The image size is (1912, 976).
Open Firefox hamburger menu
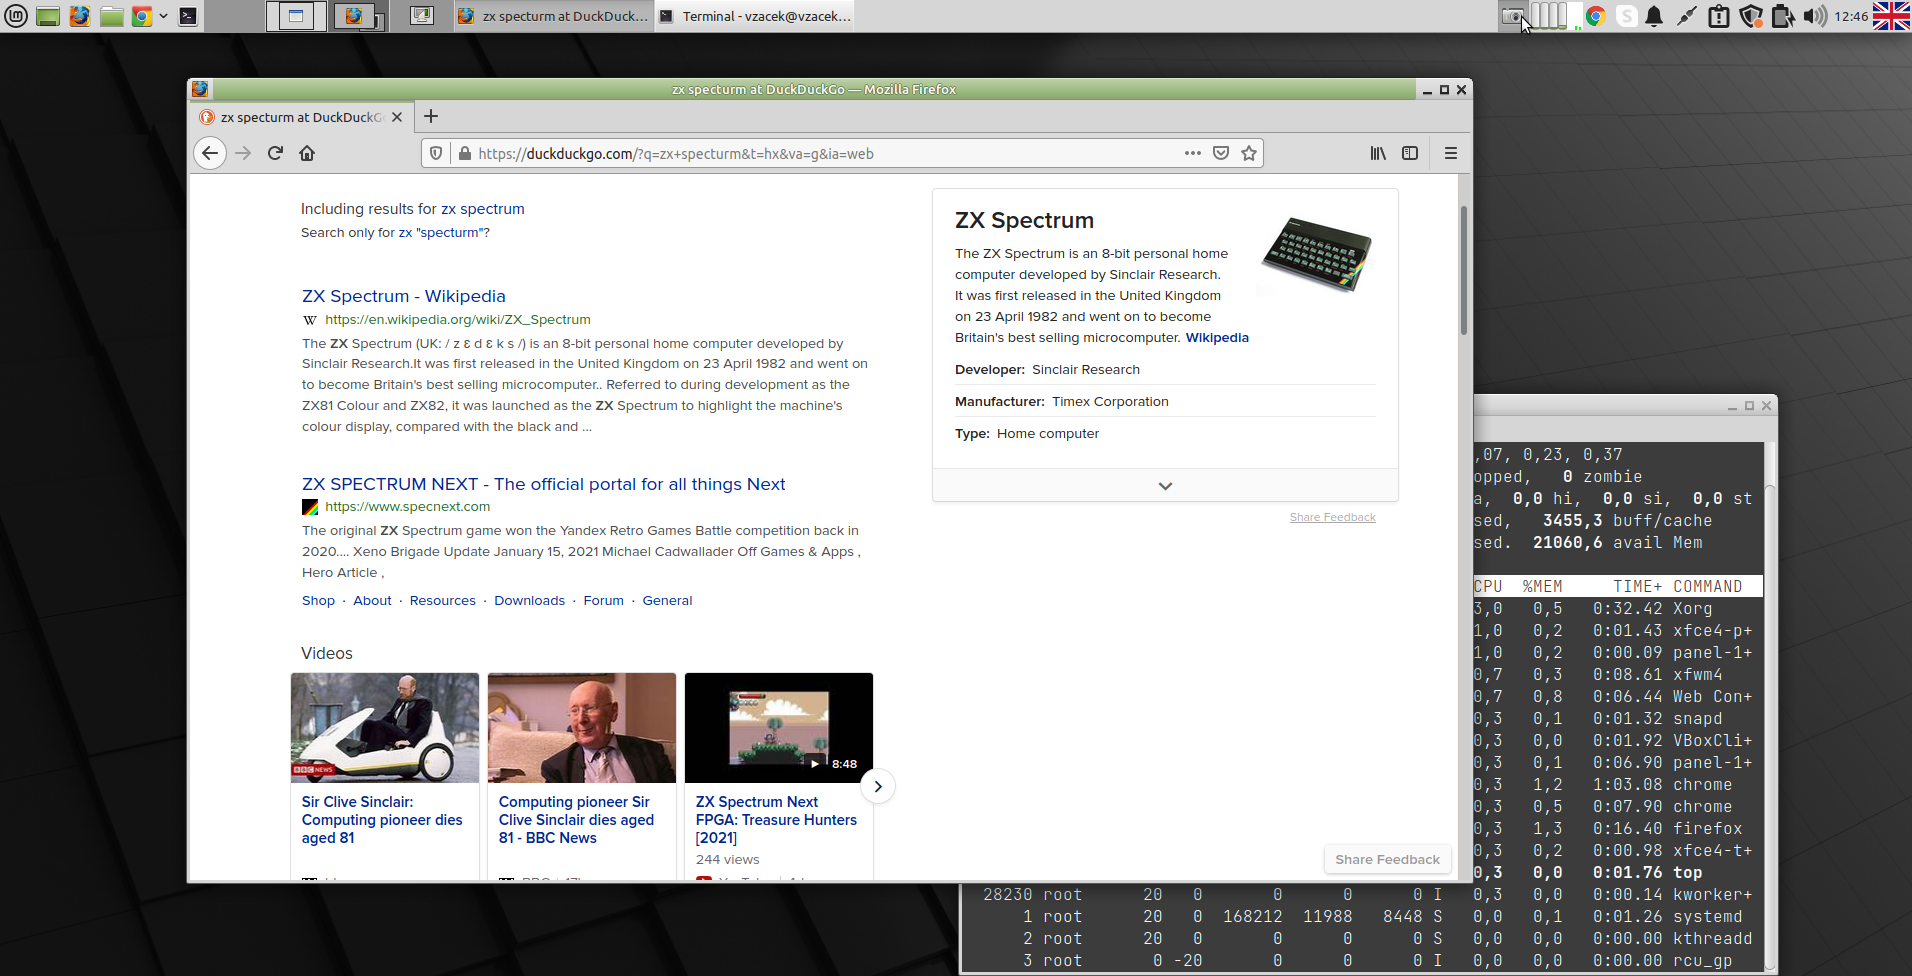[x=1451, y=153]
